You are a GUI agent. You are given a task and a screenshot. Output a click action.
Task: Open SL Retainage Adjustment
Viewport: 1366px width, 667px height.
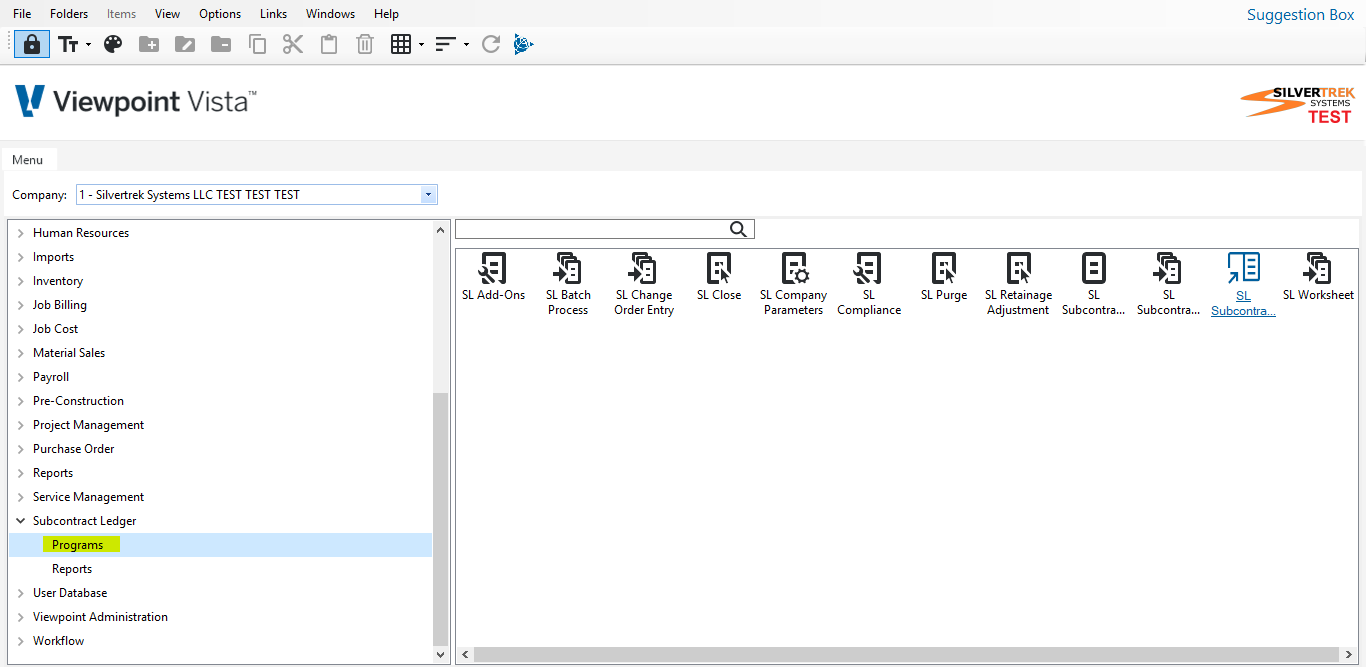coord(1018,284)
